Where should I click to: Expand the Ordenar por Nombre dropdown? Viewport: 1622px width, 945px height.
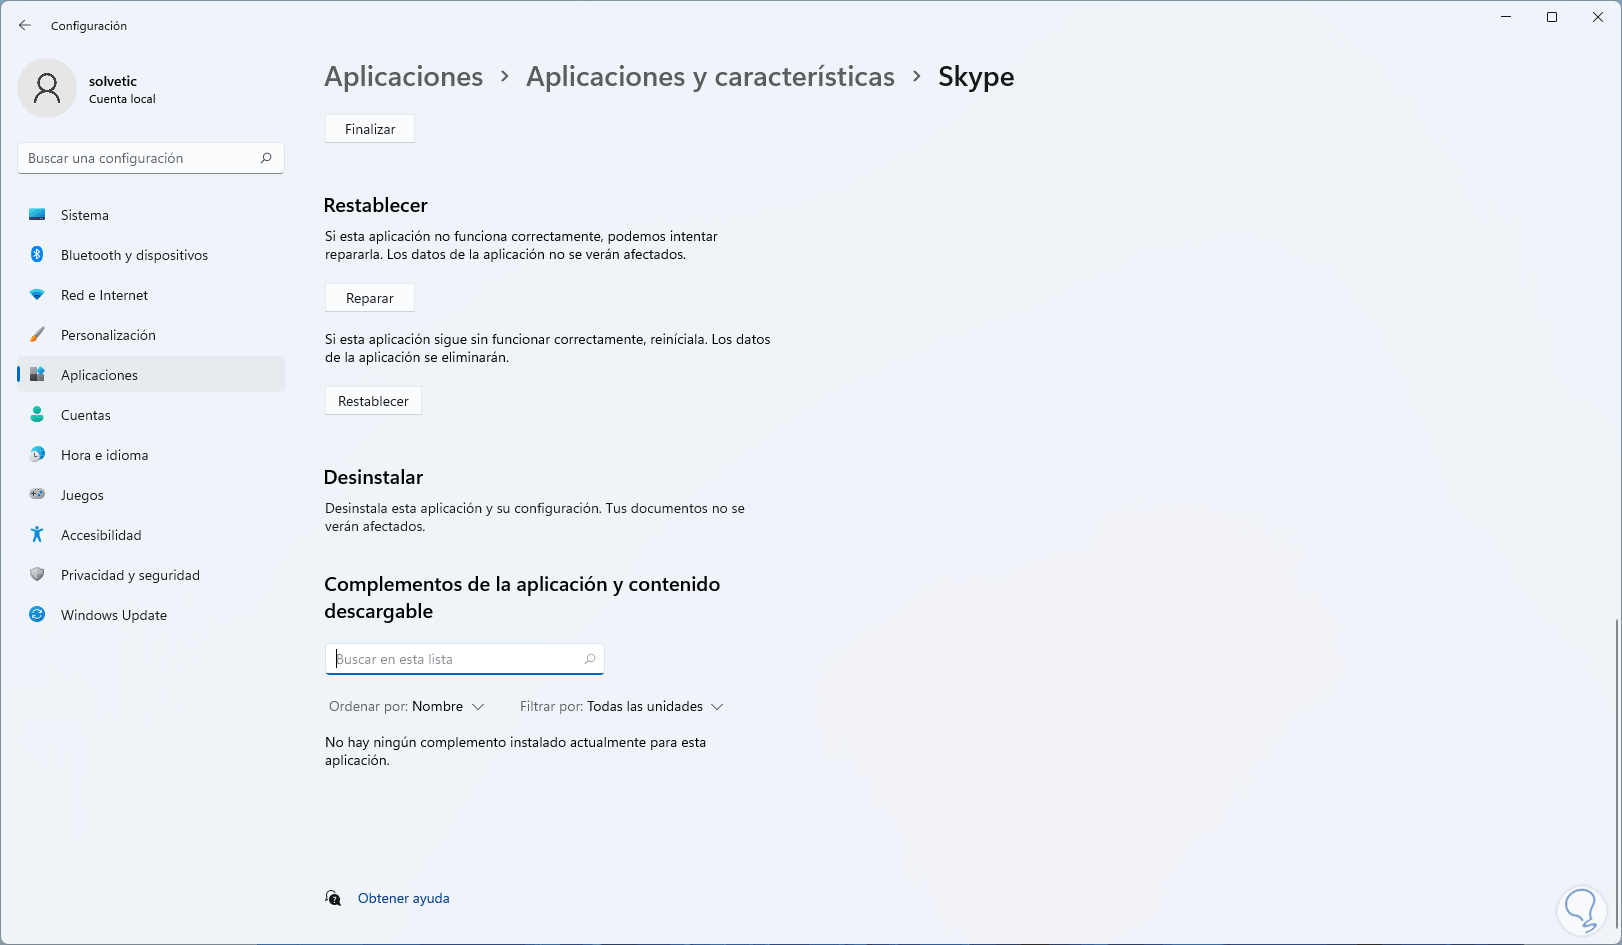407,707
